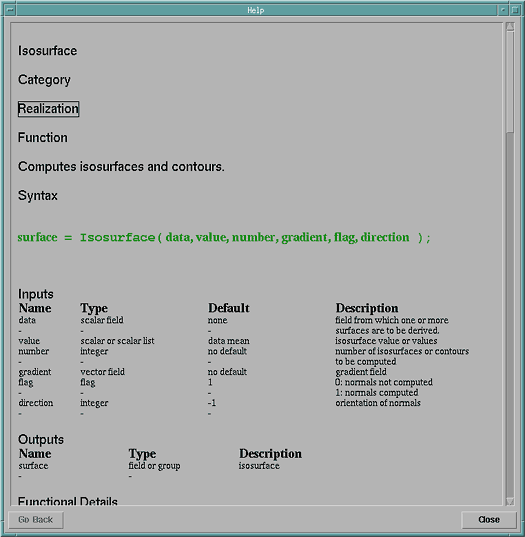Screen dimensions: 525x537
Task: Click the Syntax heading
Action: point(38,196)
